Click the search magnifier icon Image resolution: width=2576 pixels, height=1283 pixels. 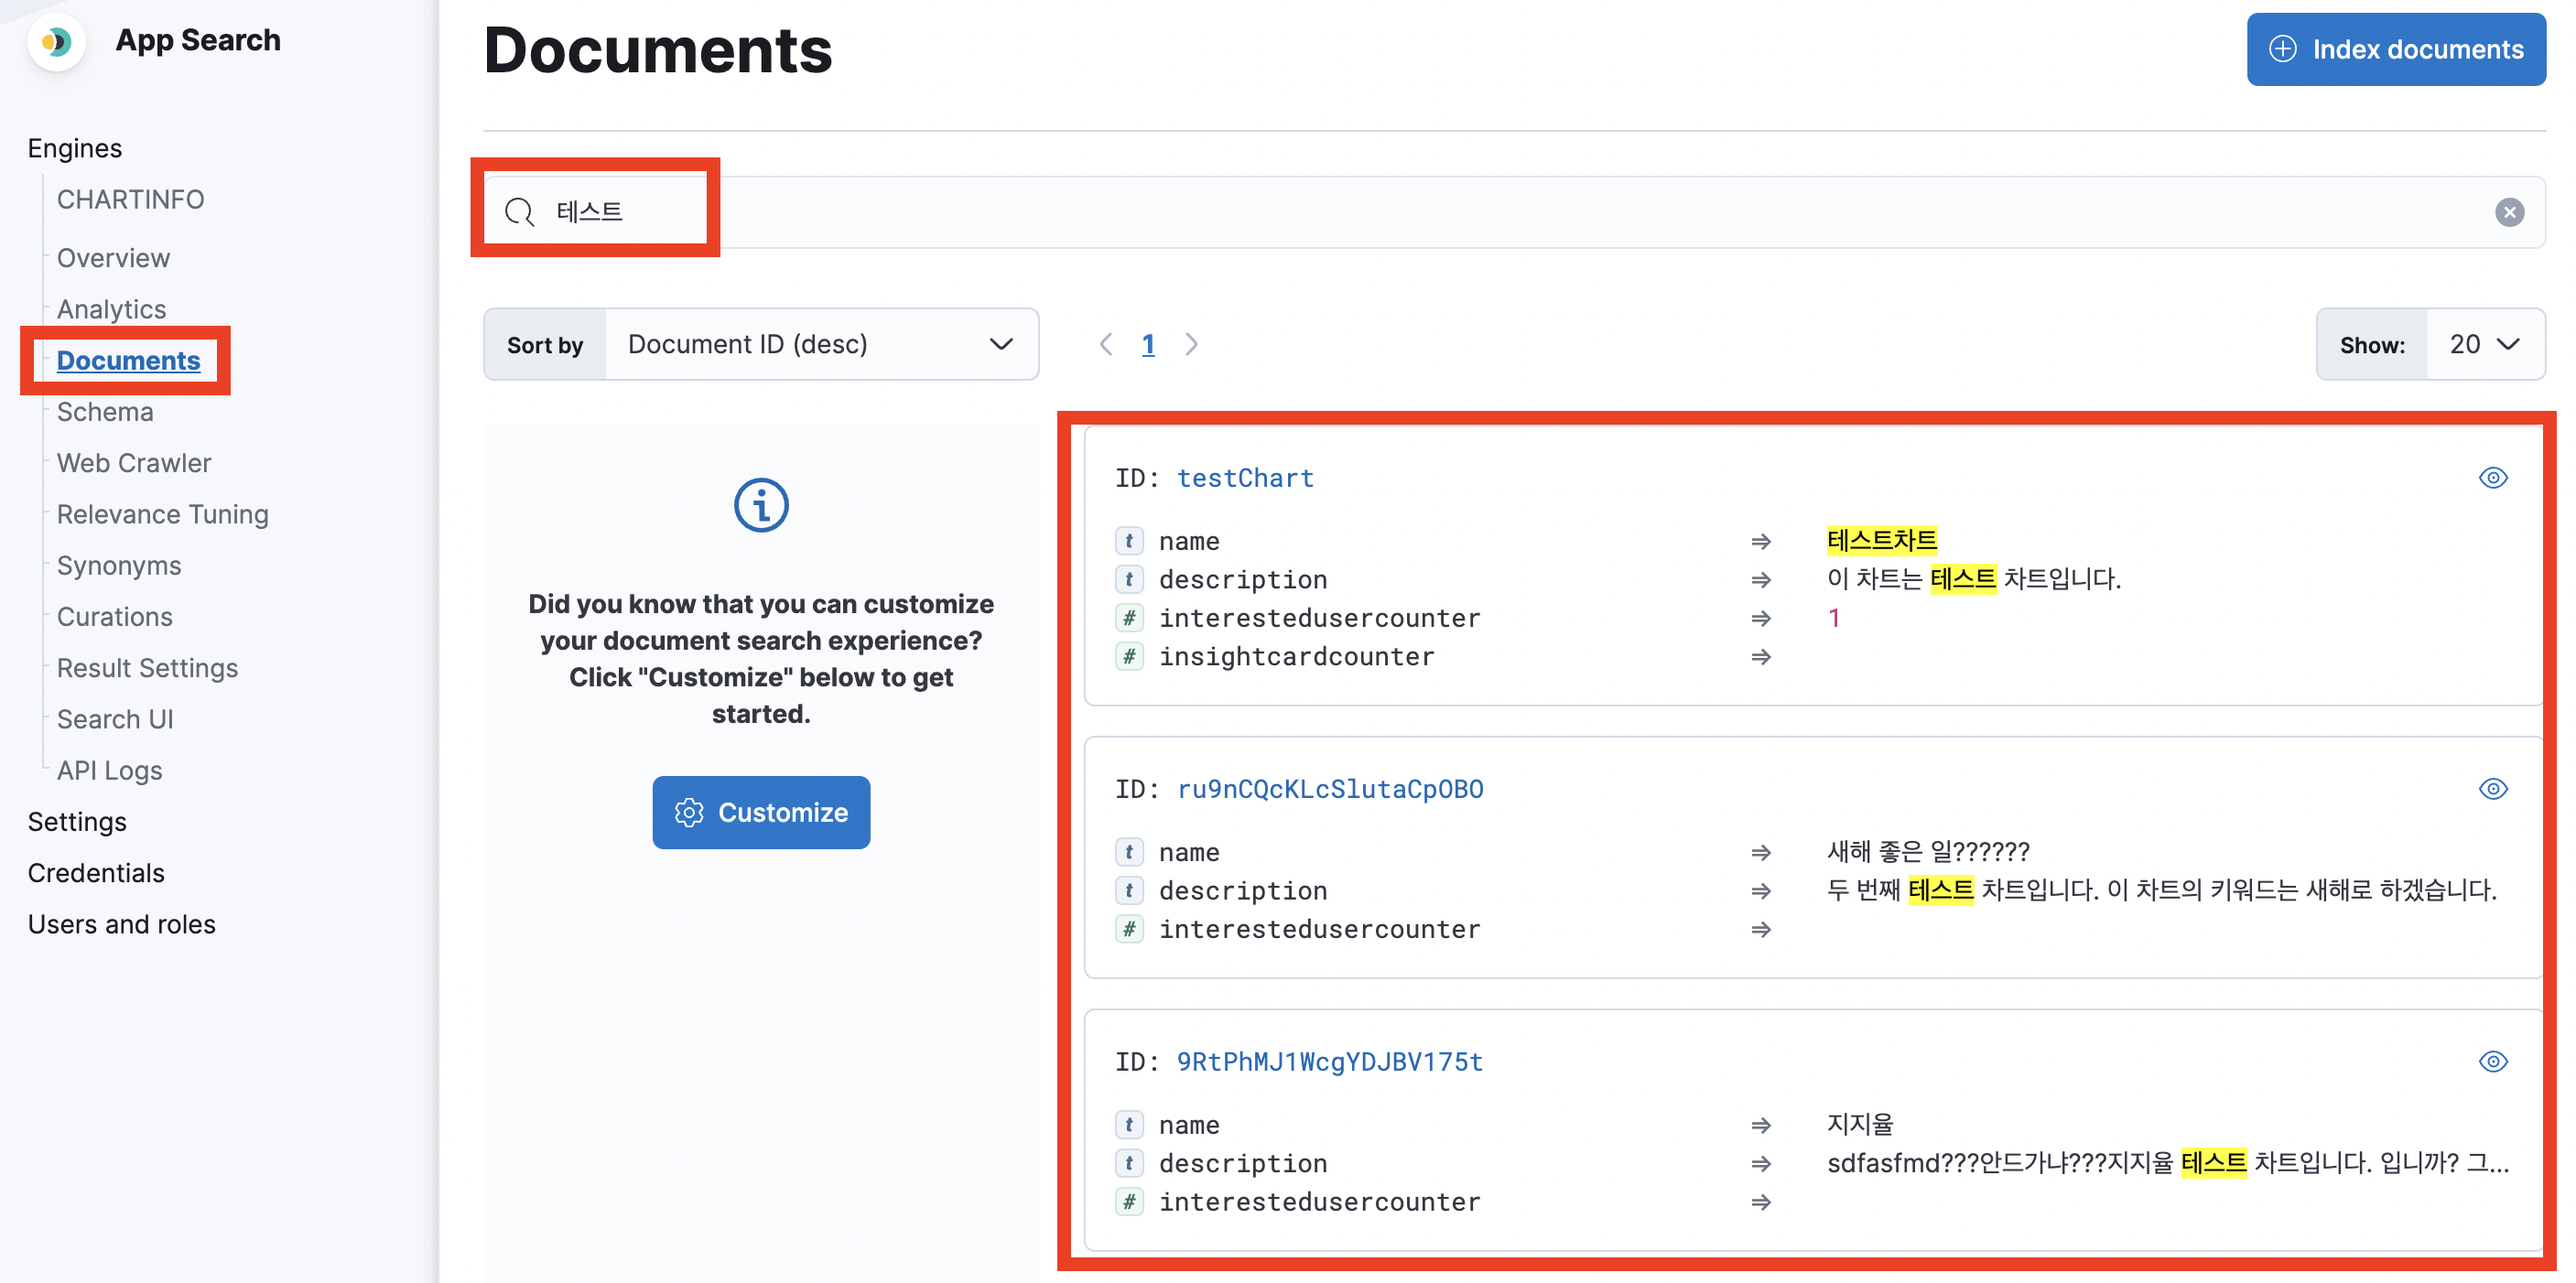519,212
